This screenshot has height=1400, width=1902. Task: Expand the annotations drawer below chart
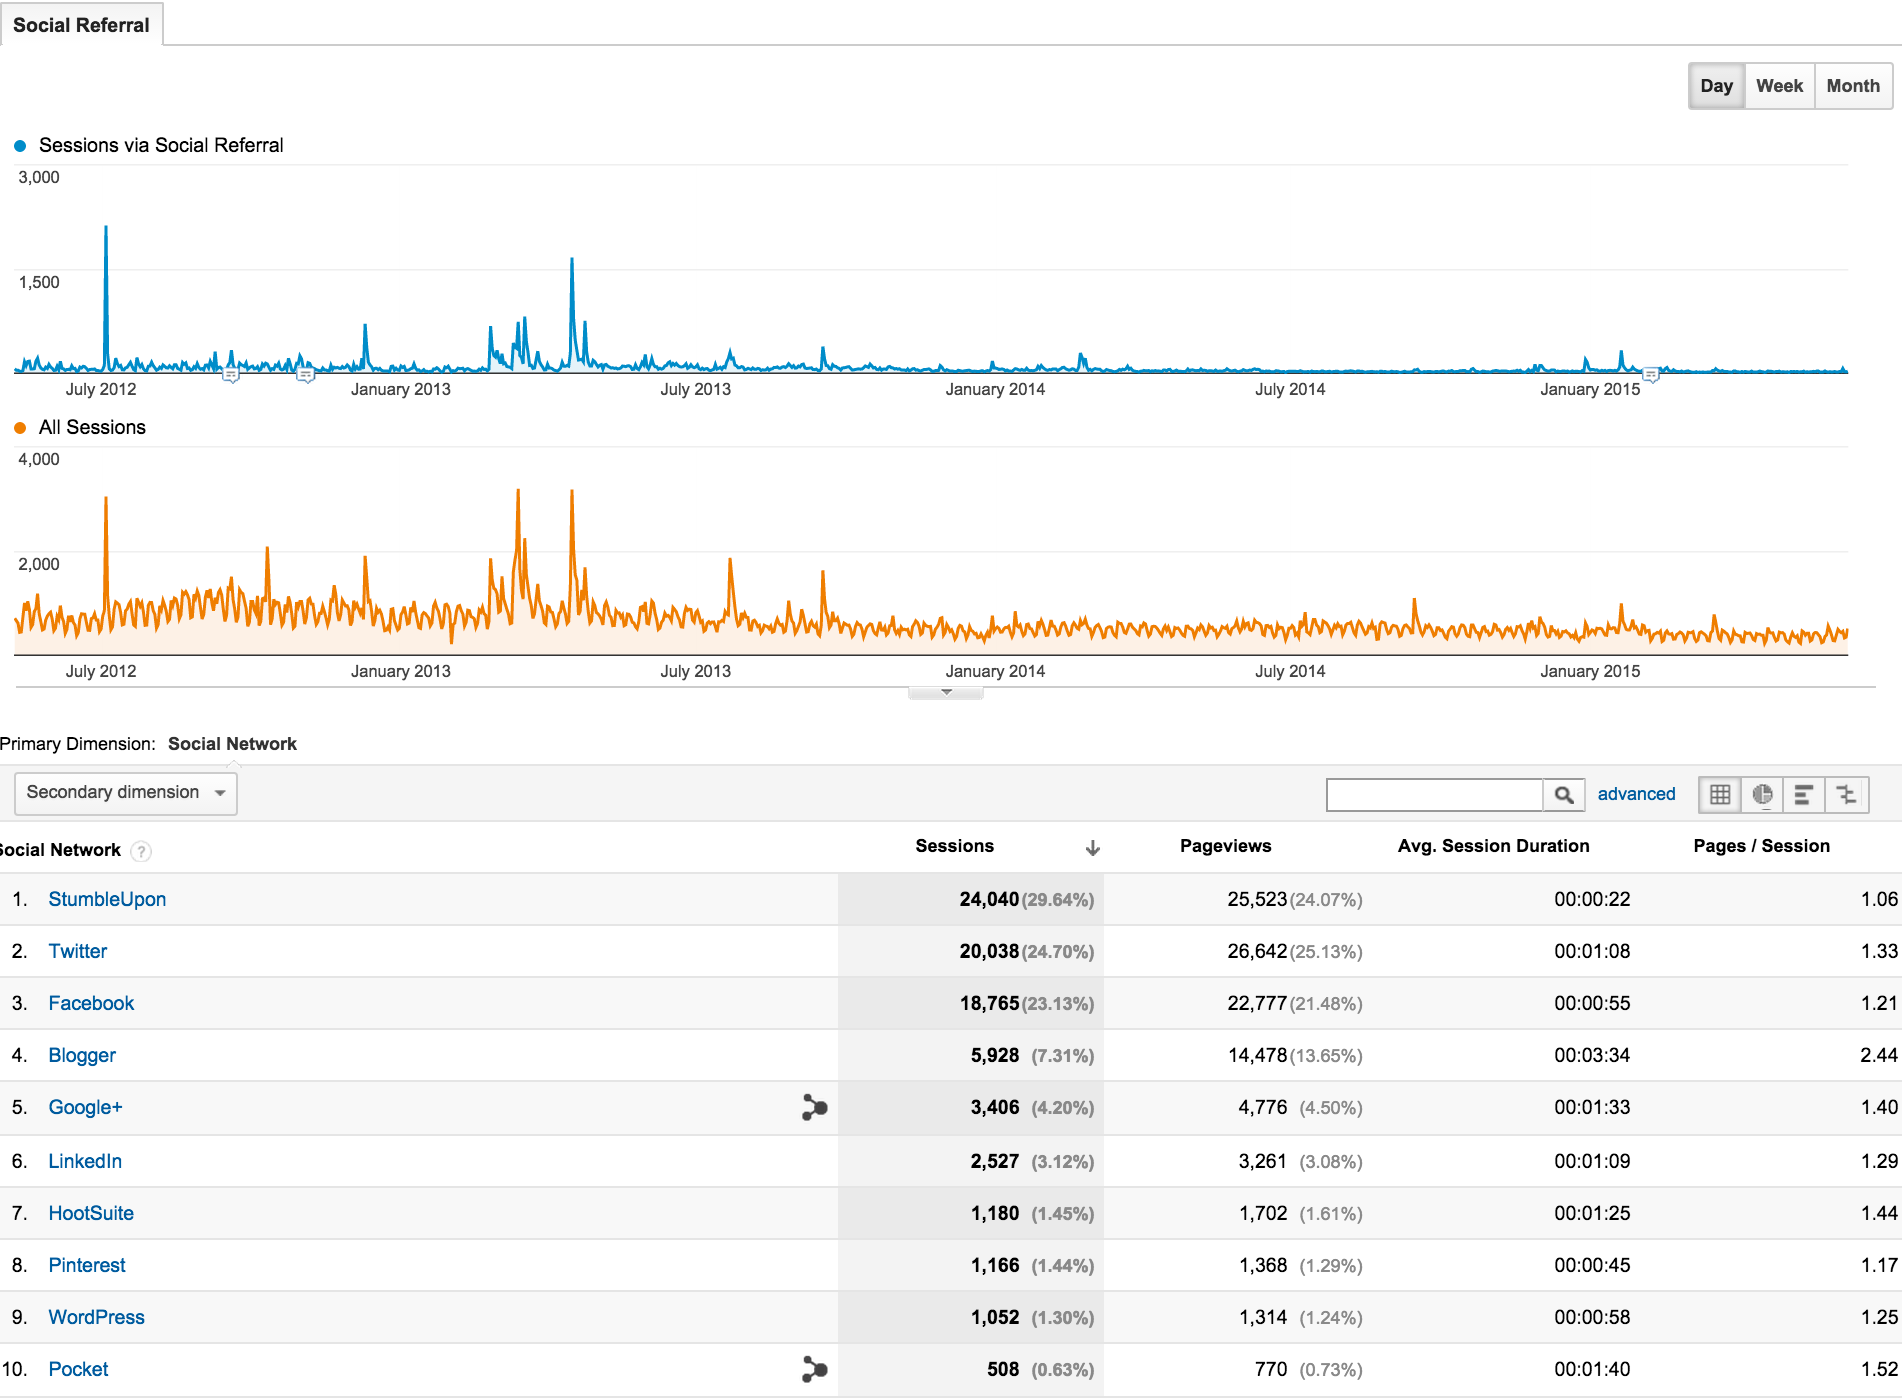[946, 692]
